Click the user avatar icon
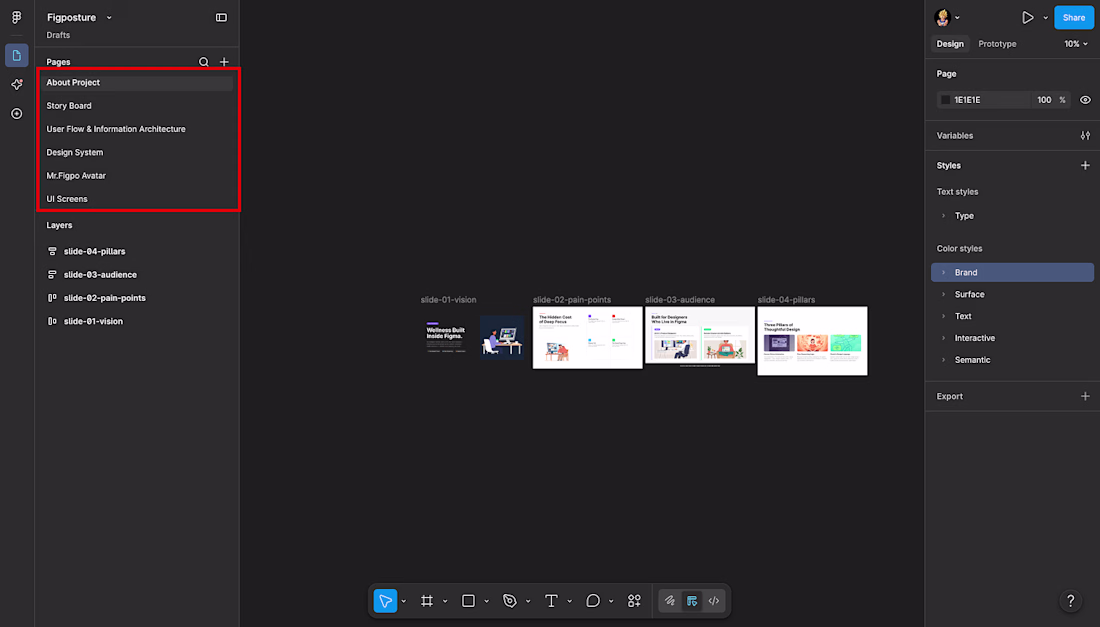The height and width of the screenshot is (627, 1100). [942, 18]
